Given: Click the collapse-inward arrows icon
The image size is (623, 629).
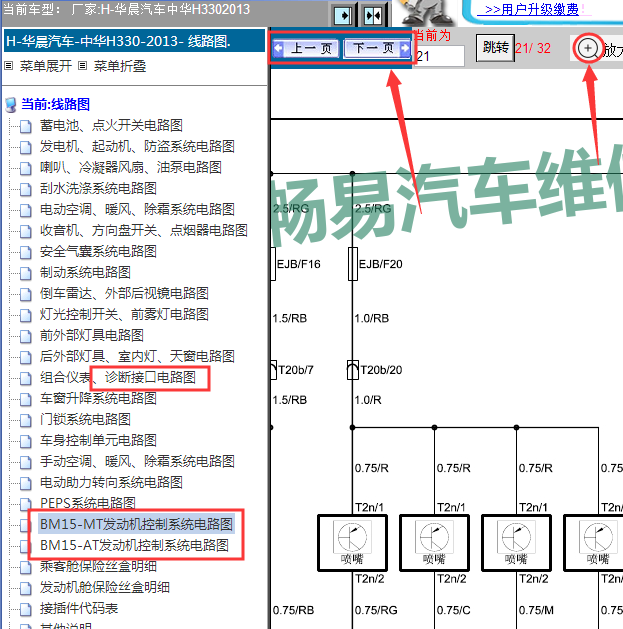Looking at the screenshot, I should 373,16.
